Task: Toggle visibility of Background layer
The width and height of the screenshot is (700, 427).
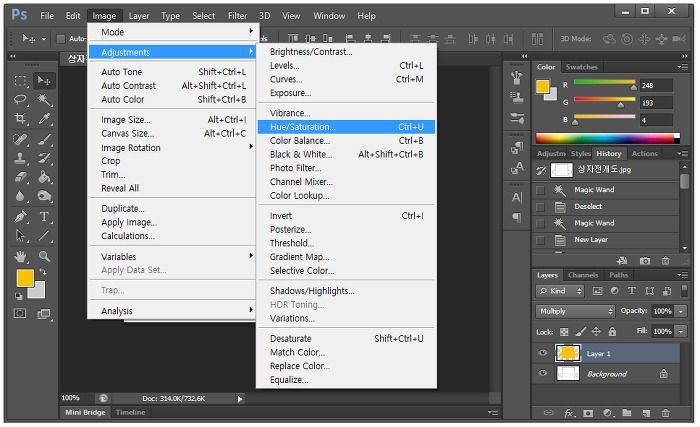Action: pos(543,373)
